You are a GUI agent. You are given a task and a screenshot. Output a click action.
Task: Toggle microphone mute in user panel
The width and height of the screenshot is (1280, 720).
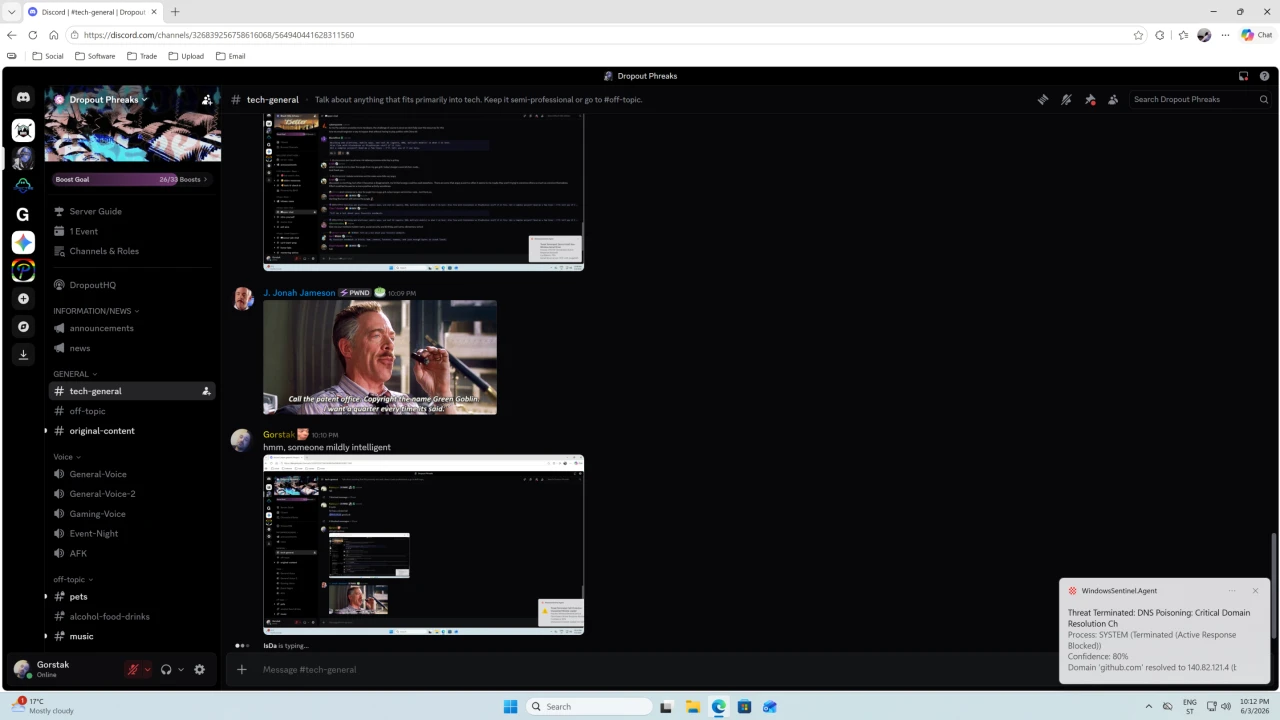pyautogui.click(x=132, y=669)
